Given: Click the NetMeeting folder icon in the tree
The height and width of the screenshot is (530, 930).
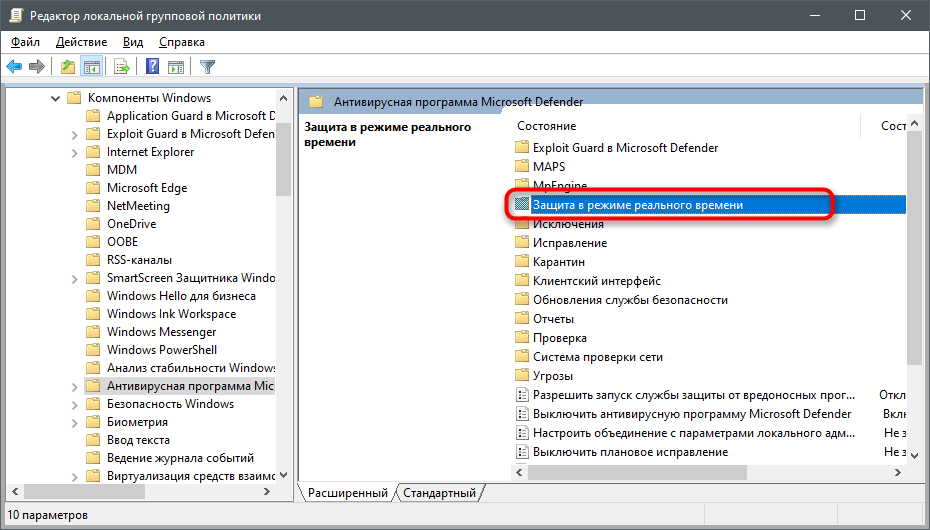Looking at the screenshot, I should pyautogui.click(x=93, y=206).
